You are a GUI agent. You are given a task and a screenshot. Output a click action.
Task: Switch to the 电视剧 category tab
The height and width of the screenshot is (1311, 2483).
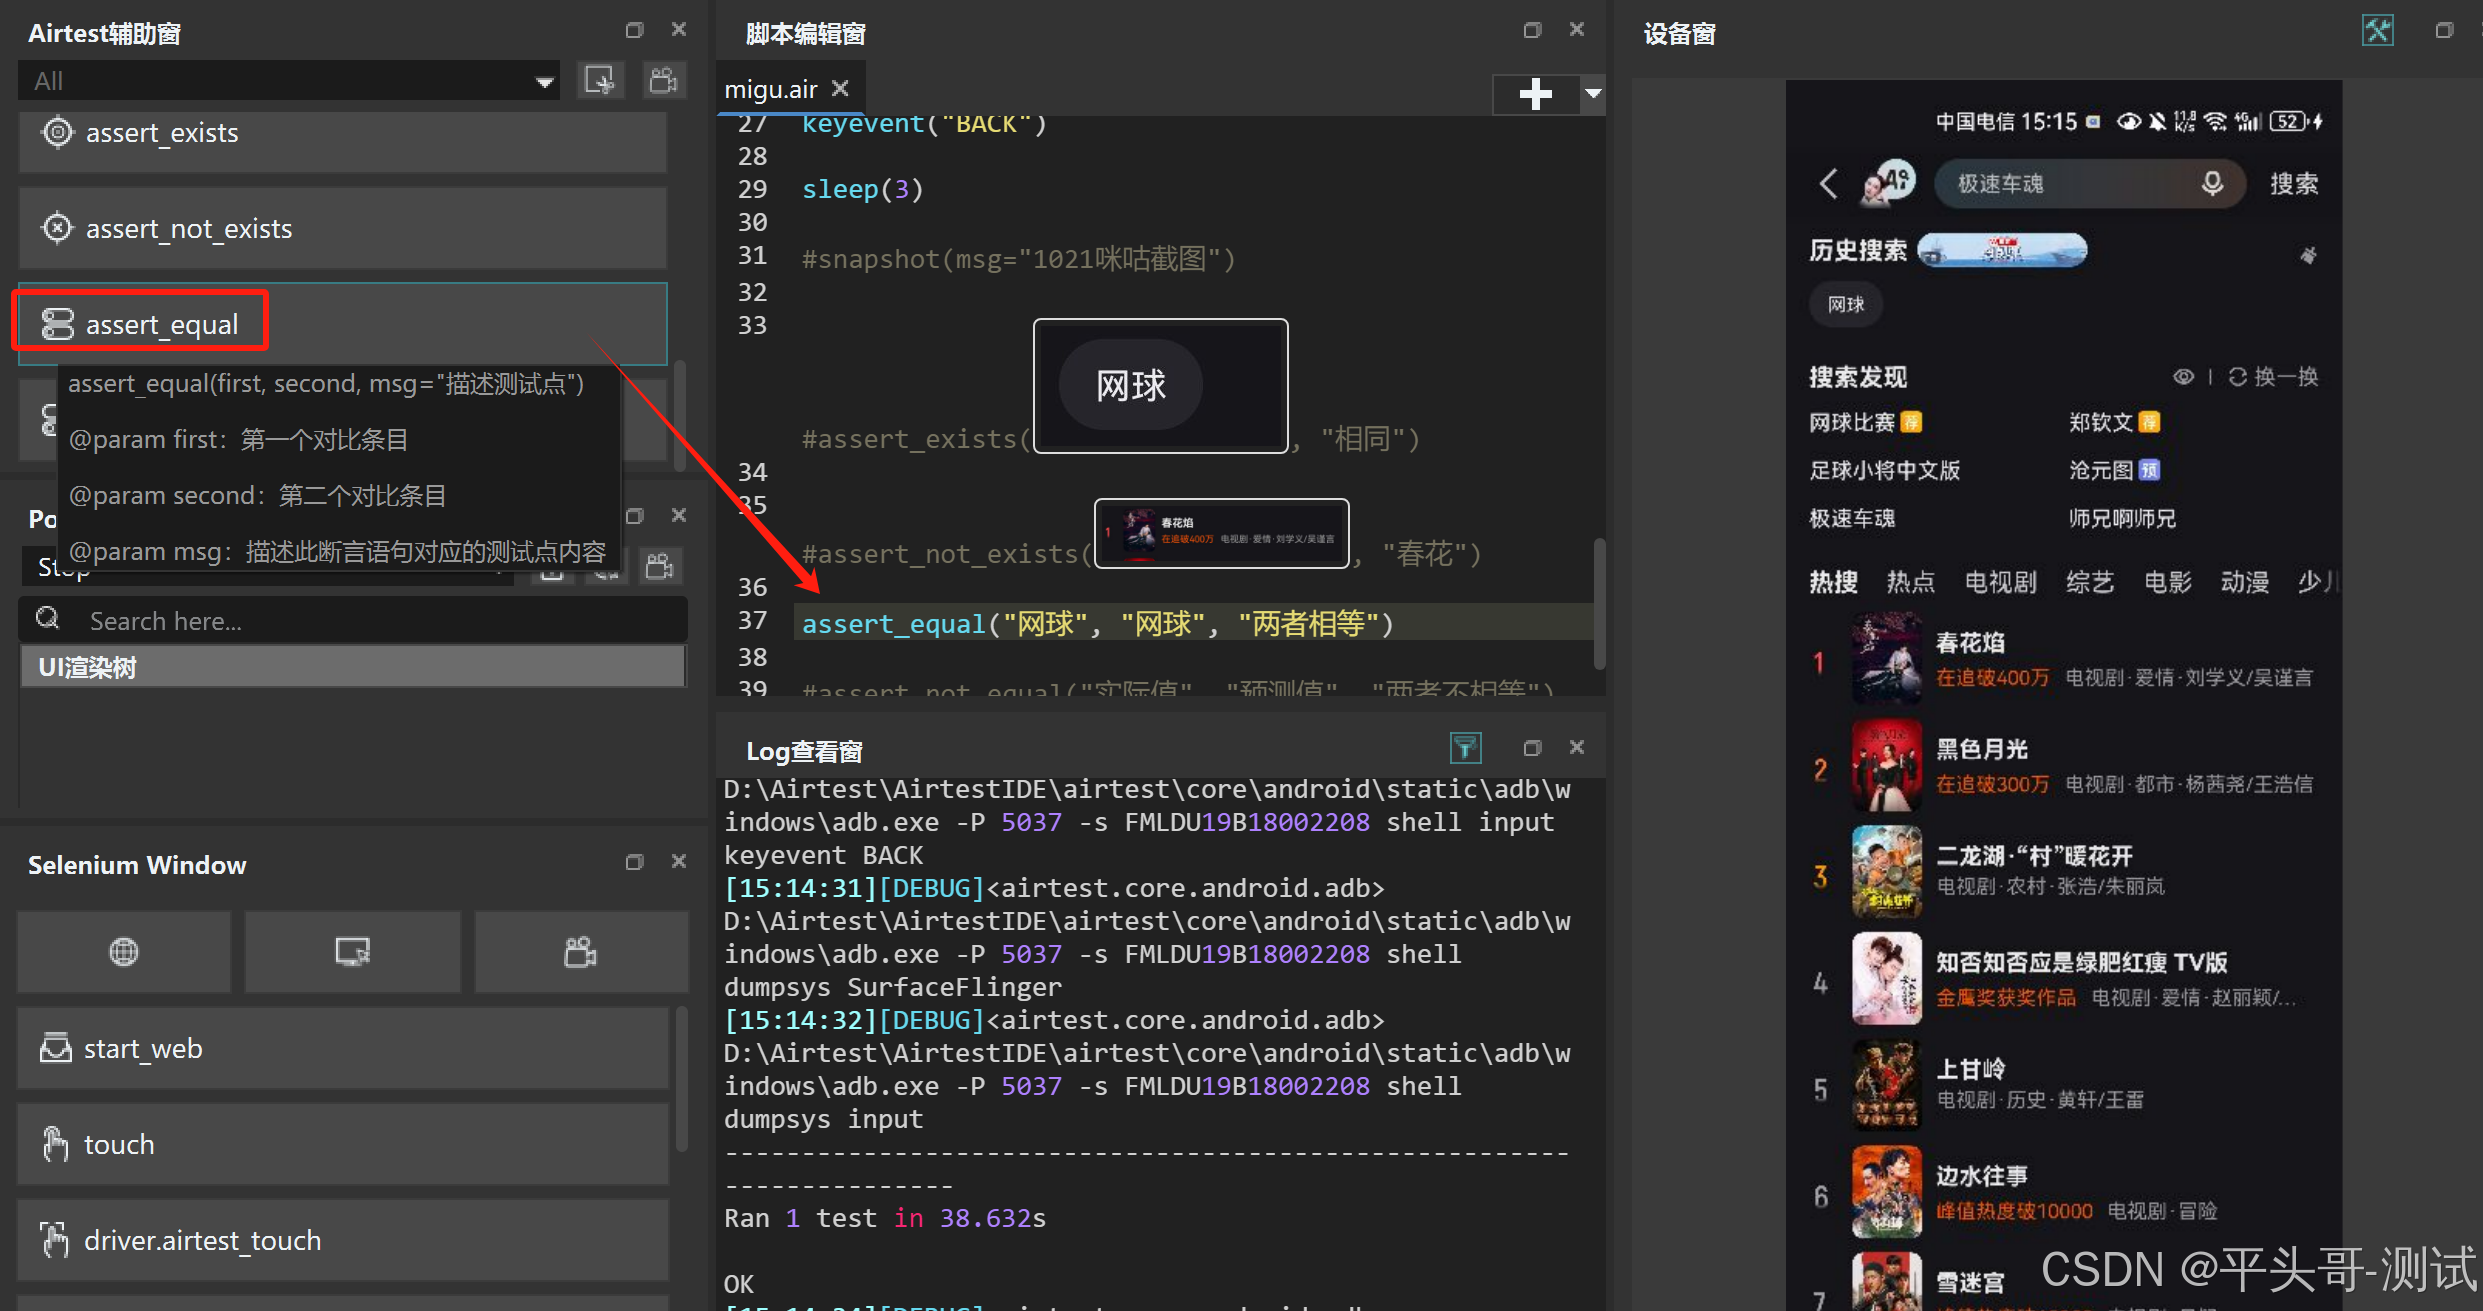point(2000,582)
